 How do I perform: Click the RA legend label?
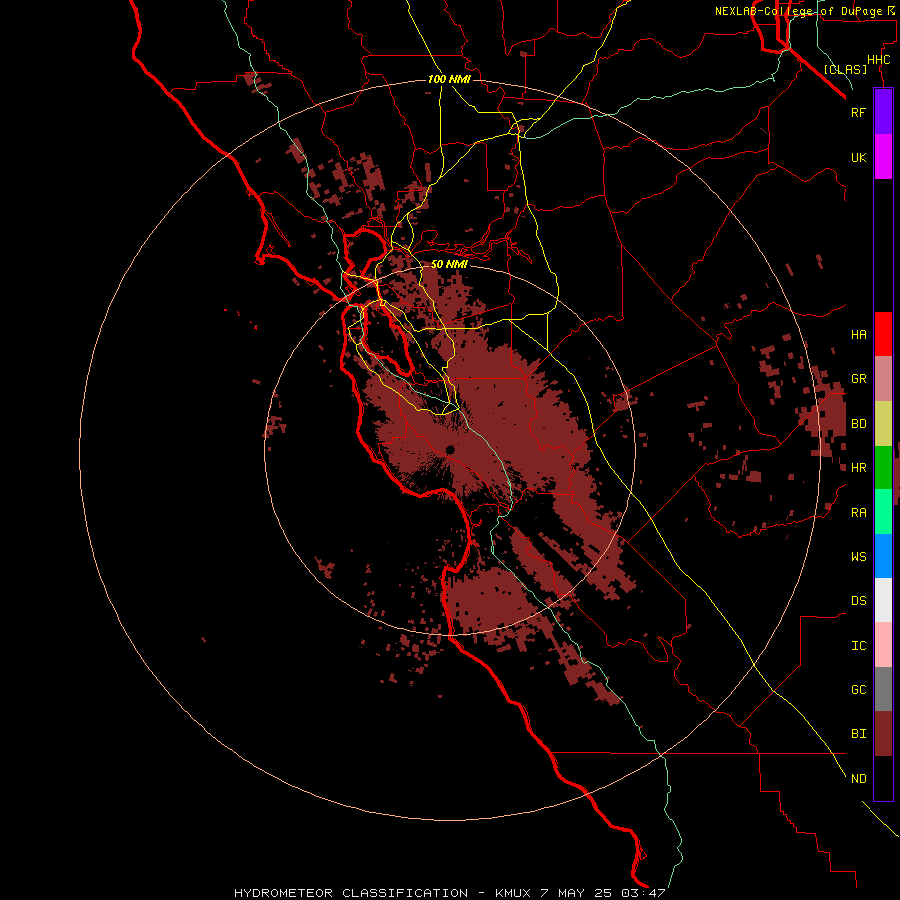859,513
